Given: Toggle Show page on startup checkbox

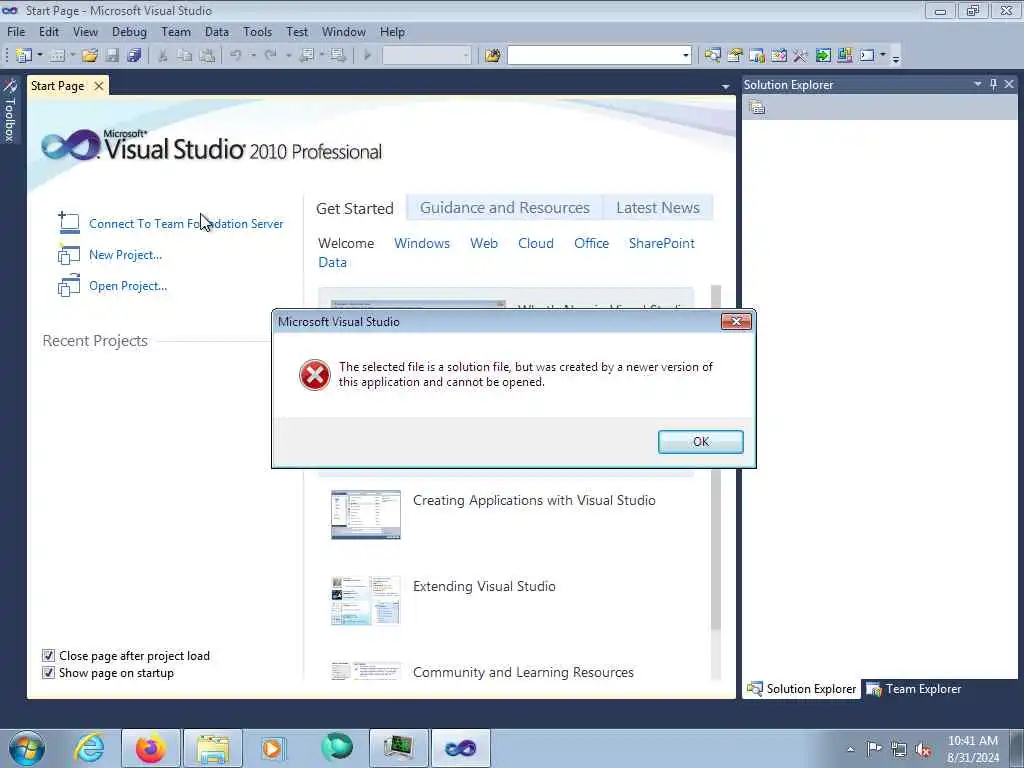Looking at the screenshot, I should pyautogui.click(x=48, y=673).
